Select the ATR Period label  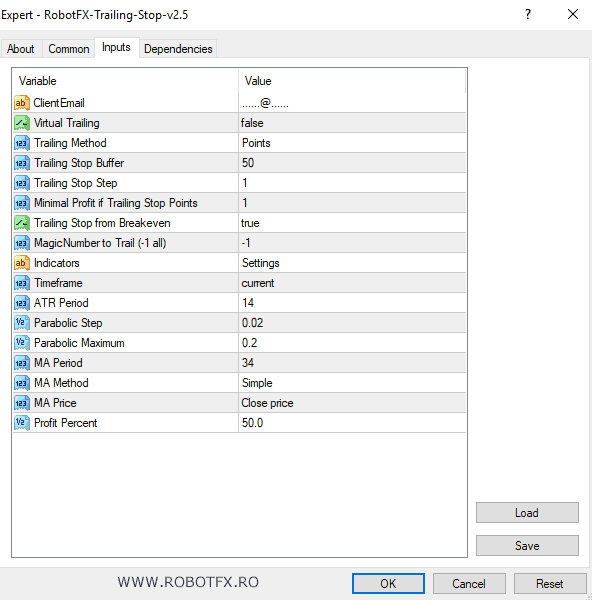61,303
